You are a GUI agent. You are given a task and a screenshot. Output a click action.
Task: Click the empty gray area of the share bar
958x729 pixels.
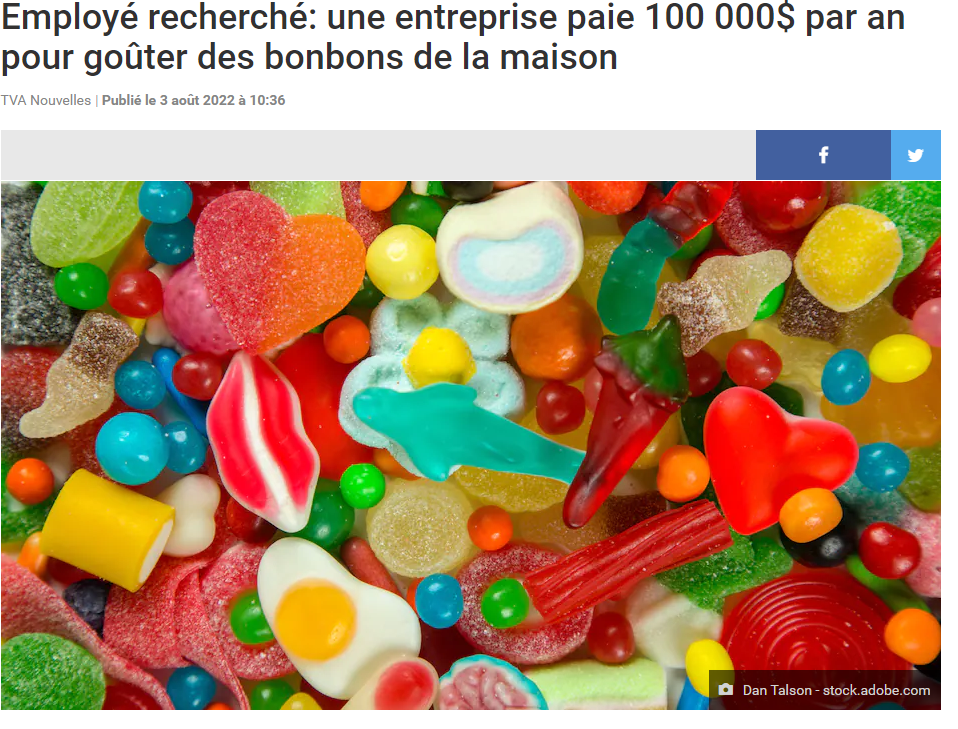click(378, 155)
